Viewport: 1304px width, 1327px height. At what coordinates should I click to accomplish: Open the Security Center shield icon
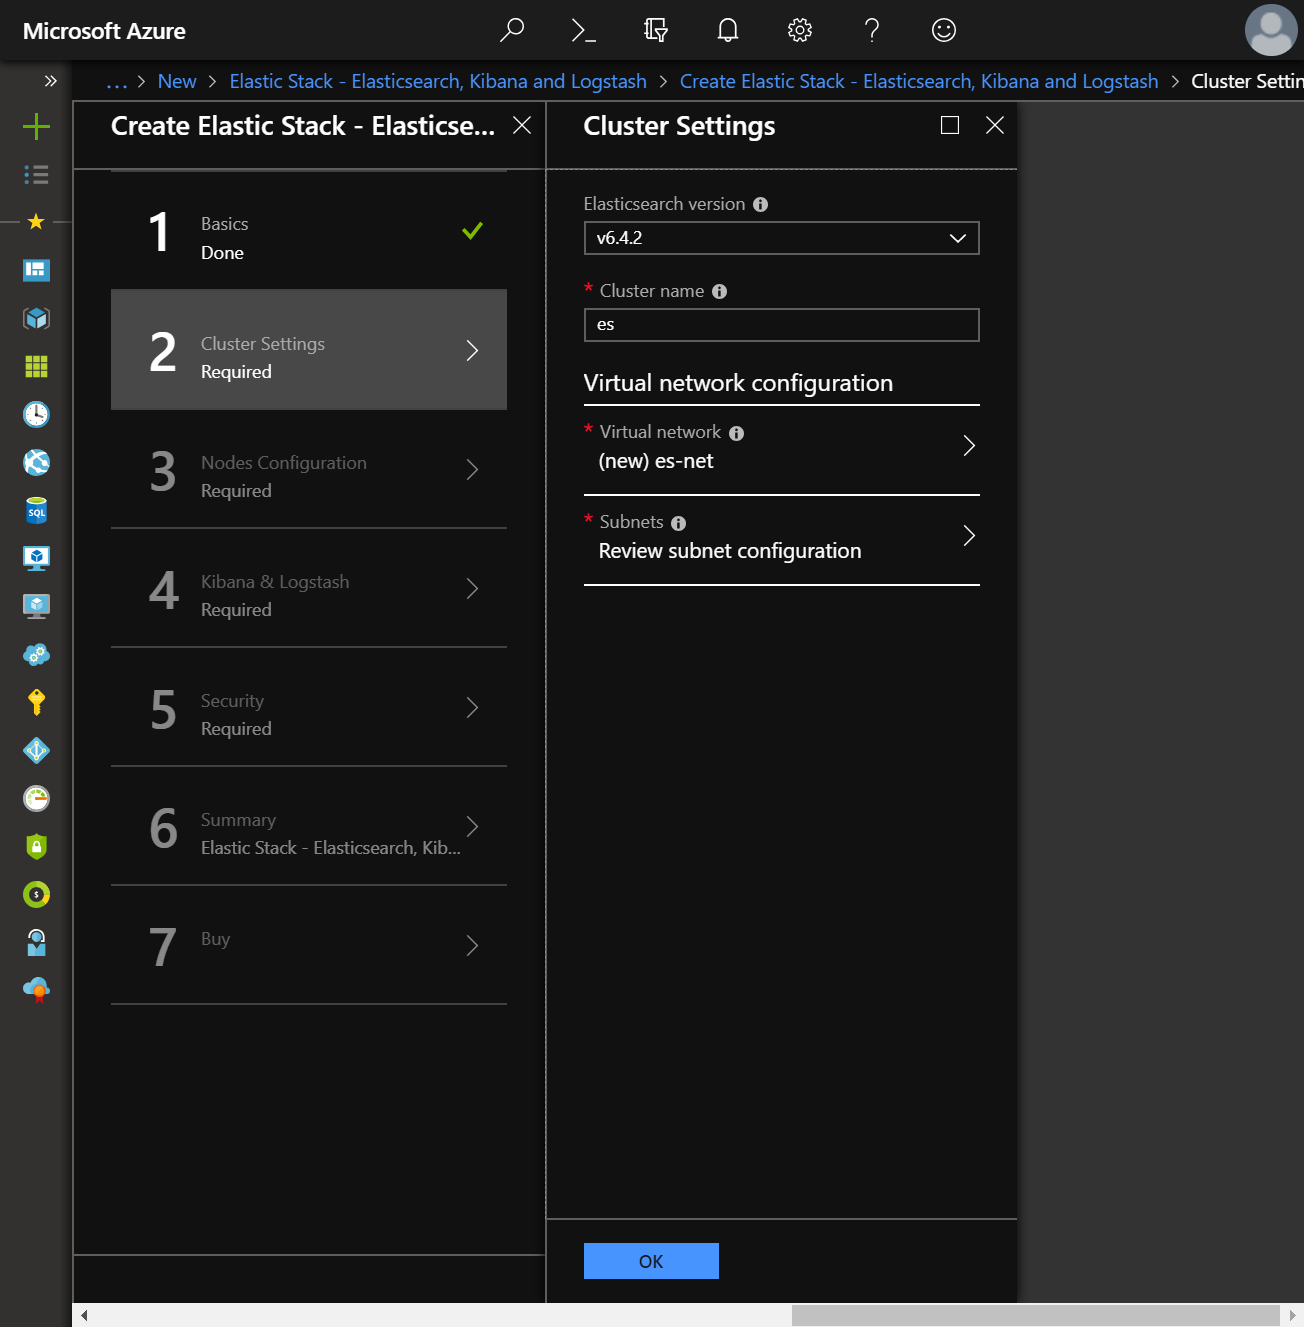(36, 846)
